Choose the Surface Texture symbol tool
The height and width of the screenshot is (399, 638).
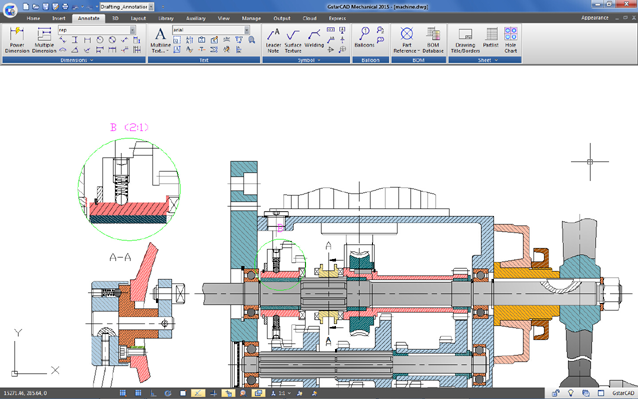pos(293,40)
